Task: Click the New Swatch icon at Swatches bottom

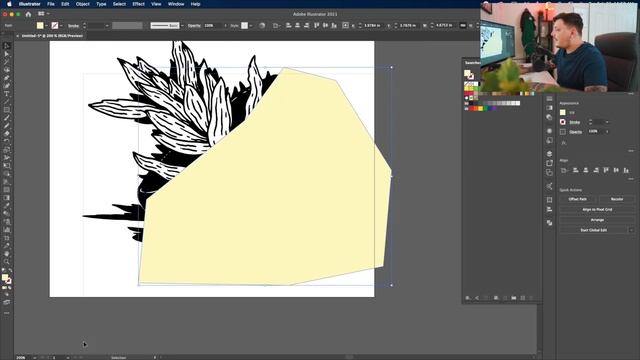Action: (522, 298)
